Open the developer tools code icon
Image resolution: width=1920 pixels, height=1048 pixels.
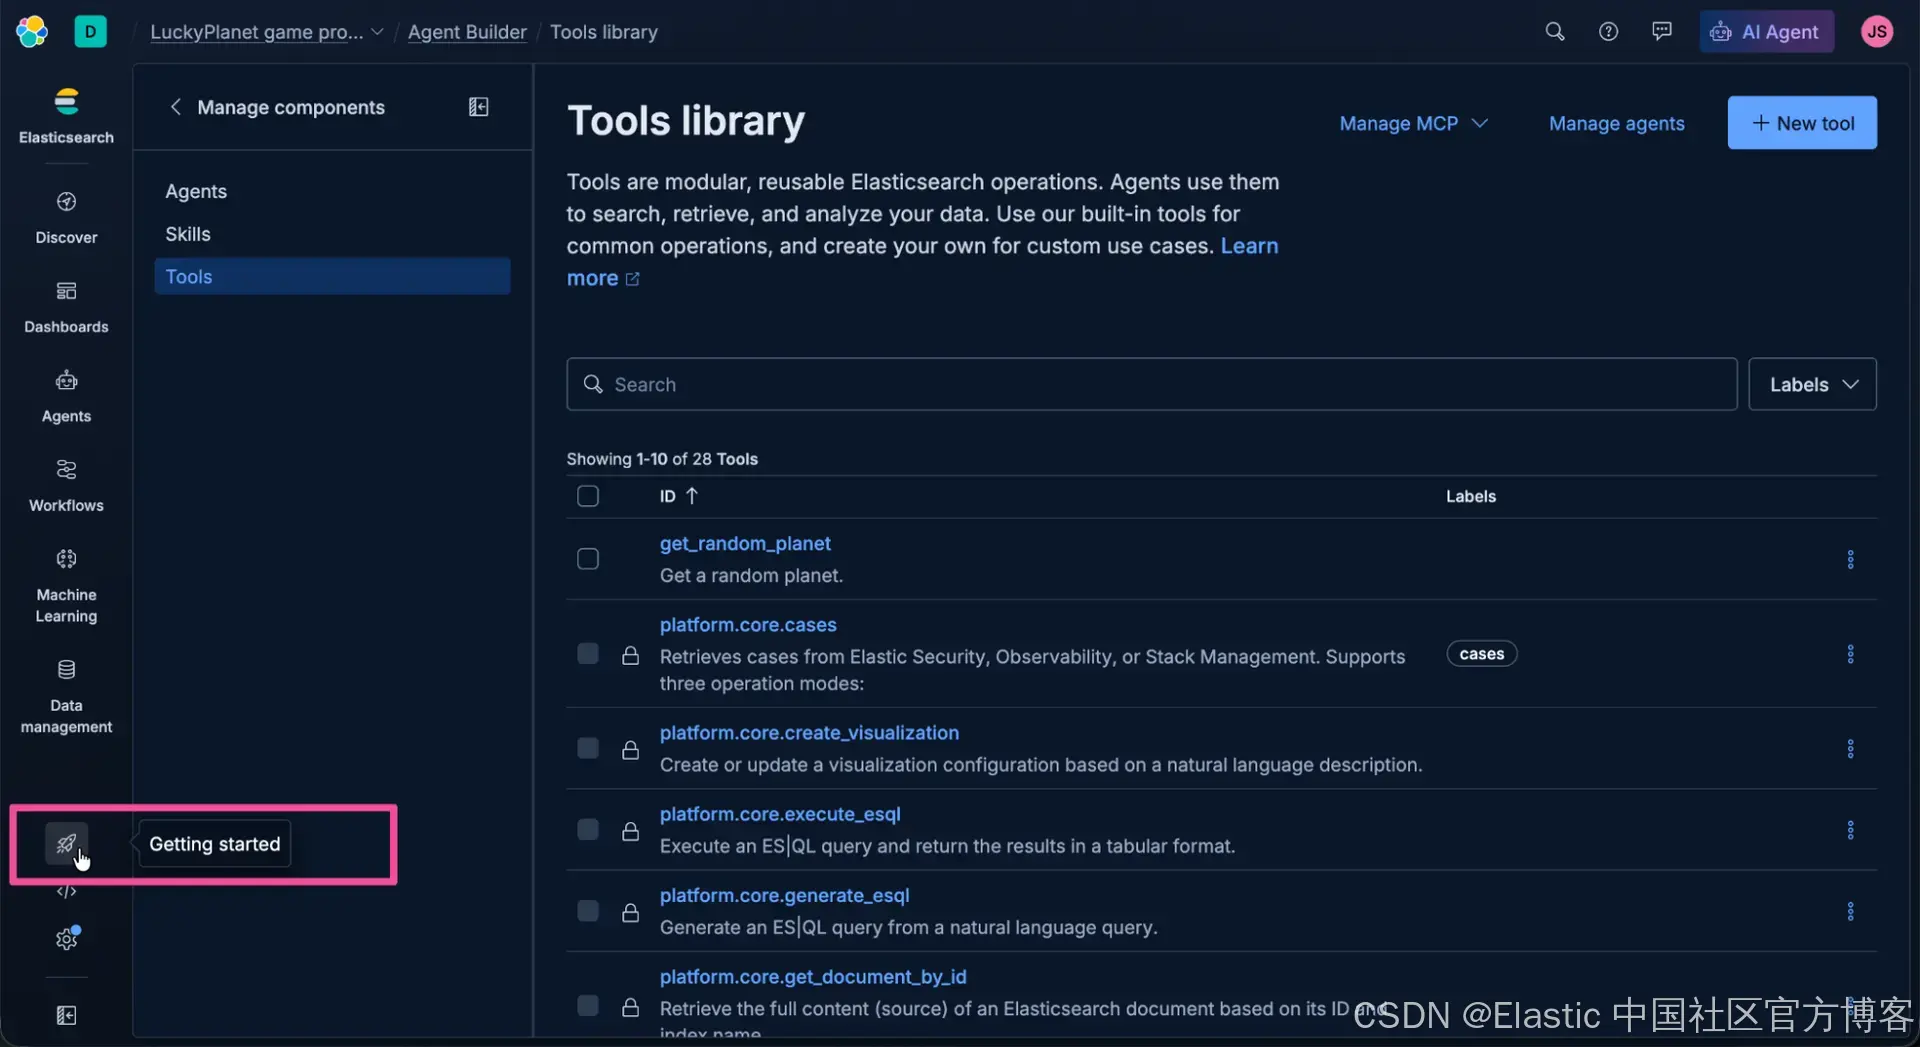click(66, 891)
